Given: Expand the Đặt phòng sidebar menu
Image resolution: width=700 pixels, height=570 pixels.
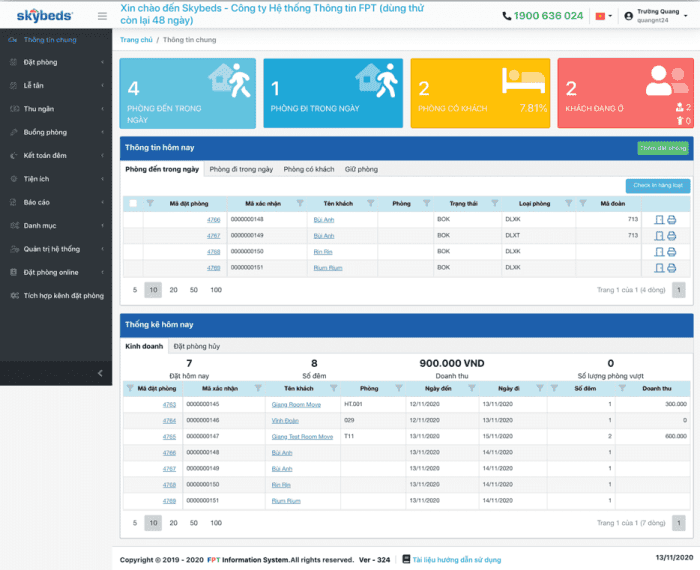Looking at the screenshot, I should tap(56, 62).
